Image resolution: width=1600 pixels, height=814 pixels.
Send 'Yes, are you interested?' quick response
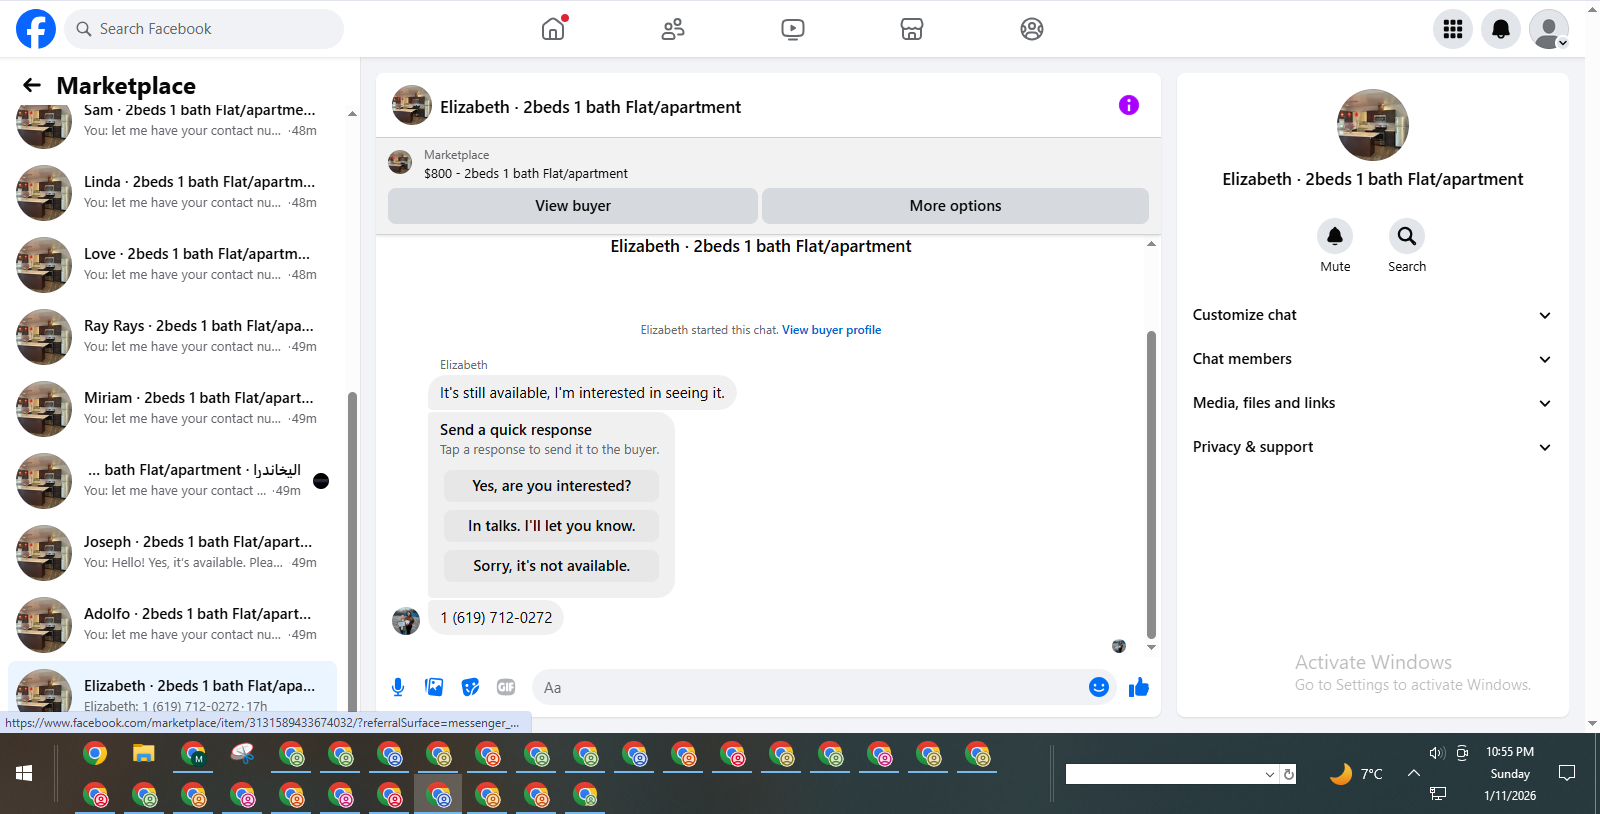(x=552, y=486)
